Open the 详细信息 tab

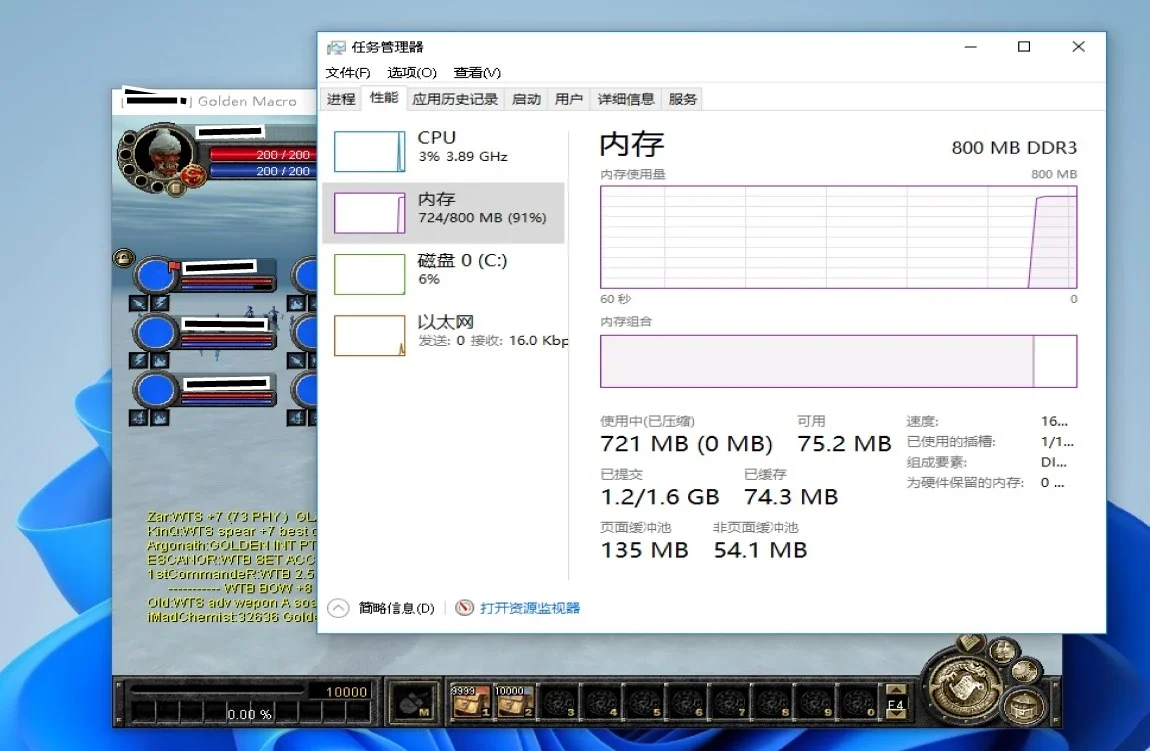tap(626, 99)
